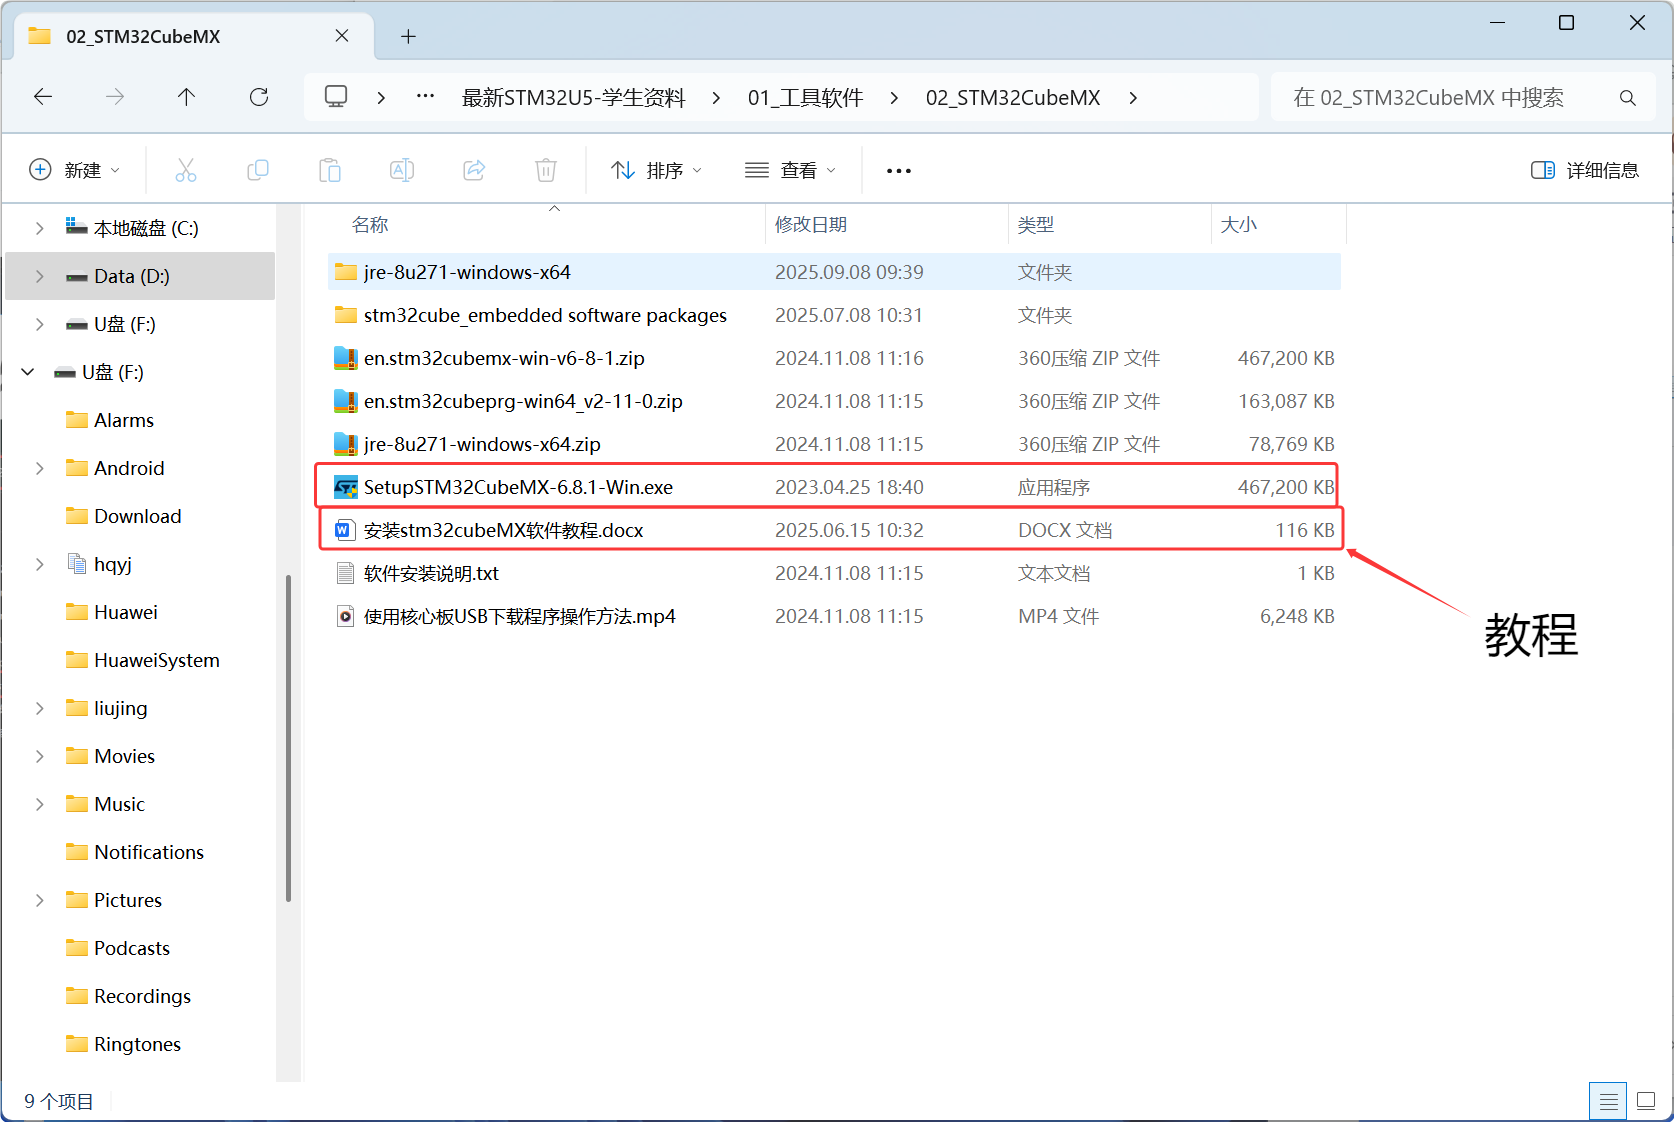Open chevron after 02_STM32CubeMX breadcrumb
1674x1122 pixels.
[x=1133, y=98]
